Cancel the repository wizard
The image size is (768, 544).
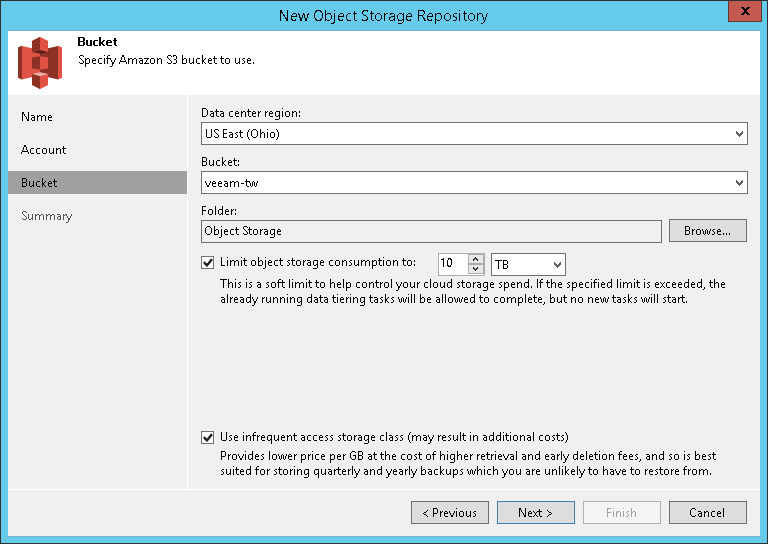[707, 513]
